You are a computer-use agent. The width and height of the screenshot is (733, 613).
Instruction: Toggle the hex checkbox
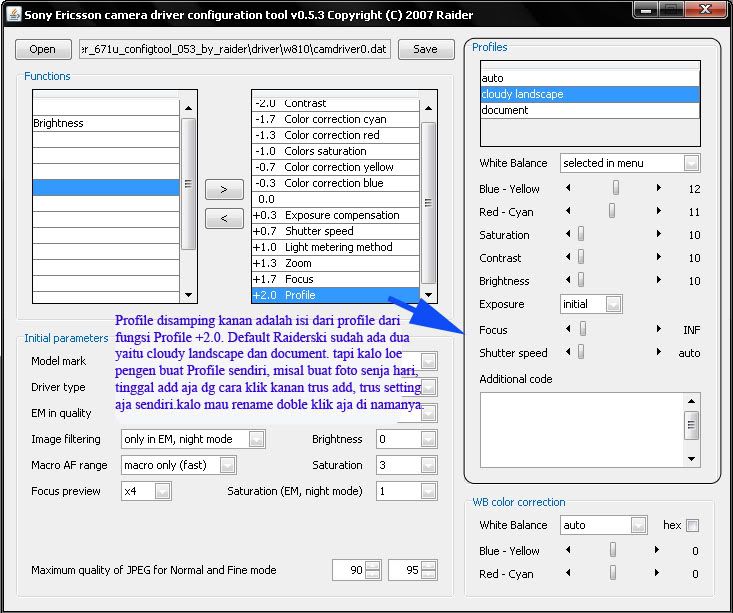tap(692, 526)
